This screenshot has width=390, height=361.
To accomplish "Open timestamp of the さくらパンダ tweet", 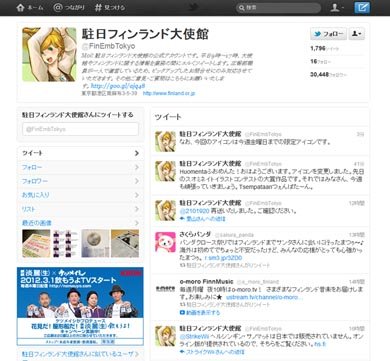I will click(357, 235).
